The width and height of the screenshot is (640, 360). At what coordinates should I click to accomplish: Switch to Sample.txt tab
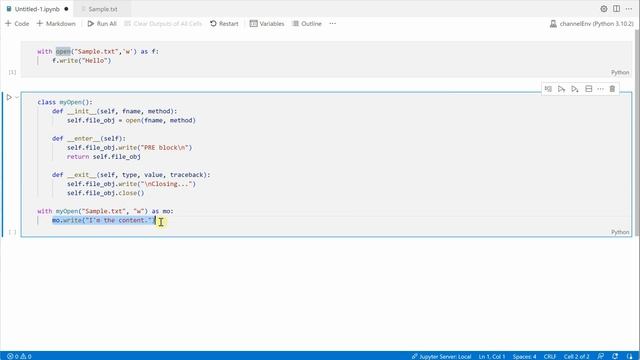103,9
